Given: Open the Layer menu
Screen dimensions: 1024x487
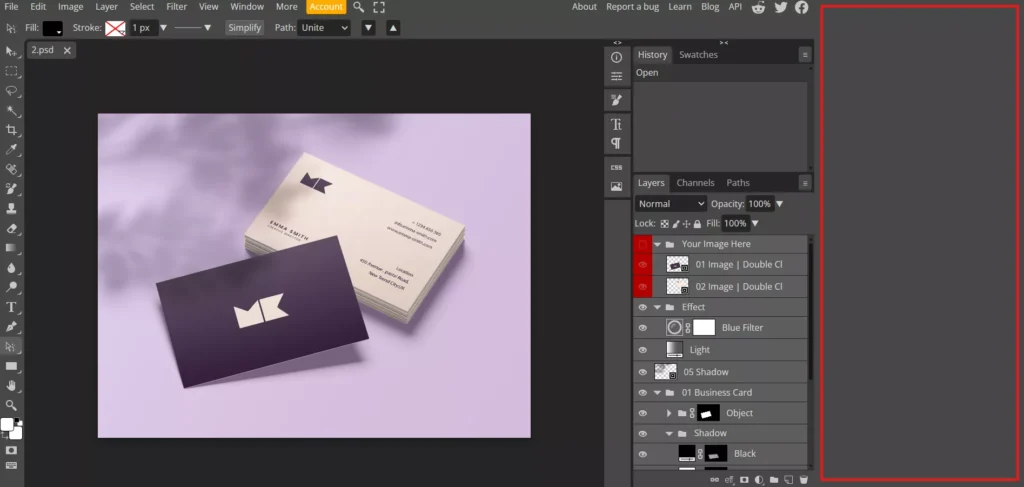Looking at the screenshot, I should pyautogui.click(x=106, y=7).
